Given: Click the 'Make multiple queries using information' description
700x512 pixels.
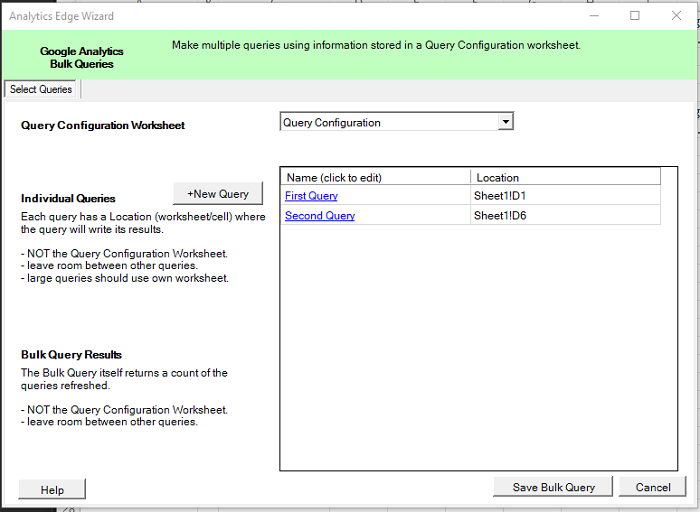Looking at the screenshot, I should click(376, 45).
